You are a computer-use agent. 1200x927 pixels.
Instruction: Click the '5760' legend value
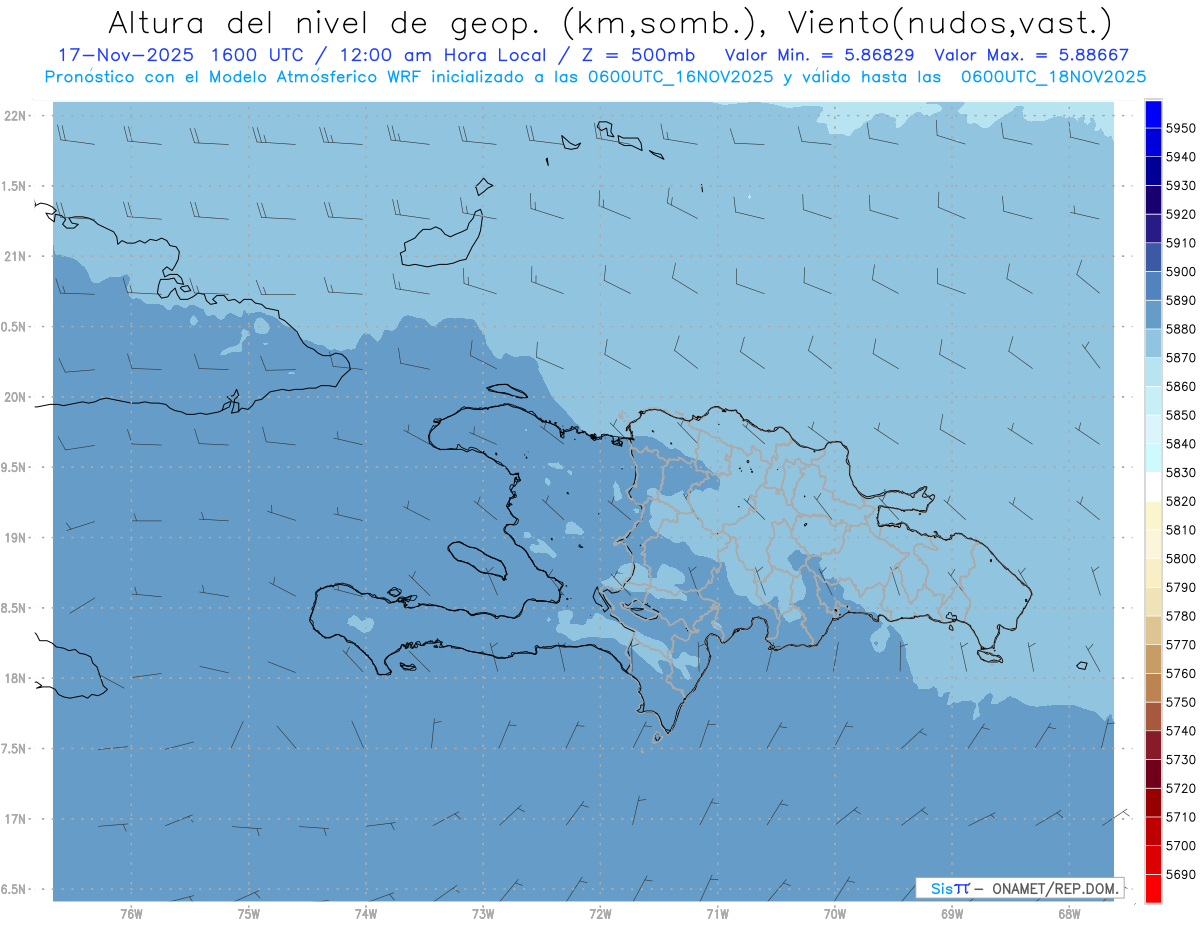coord(1181,674)
